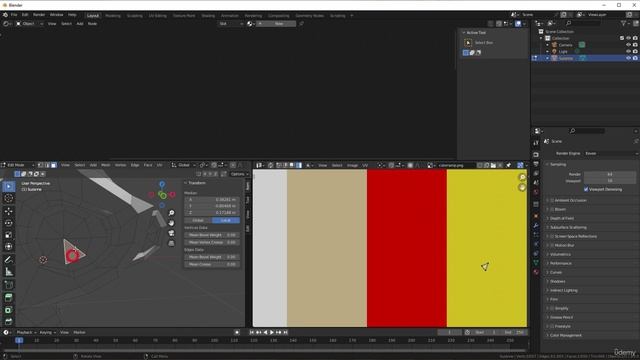640x360 pixels.
Task: Click the viewport zoom magnifier icon
Action: 171,213
